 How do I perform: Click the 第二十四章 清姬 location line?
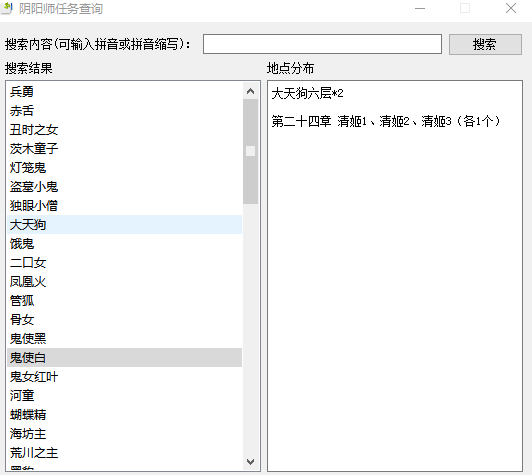click(386, 121)
